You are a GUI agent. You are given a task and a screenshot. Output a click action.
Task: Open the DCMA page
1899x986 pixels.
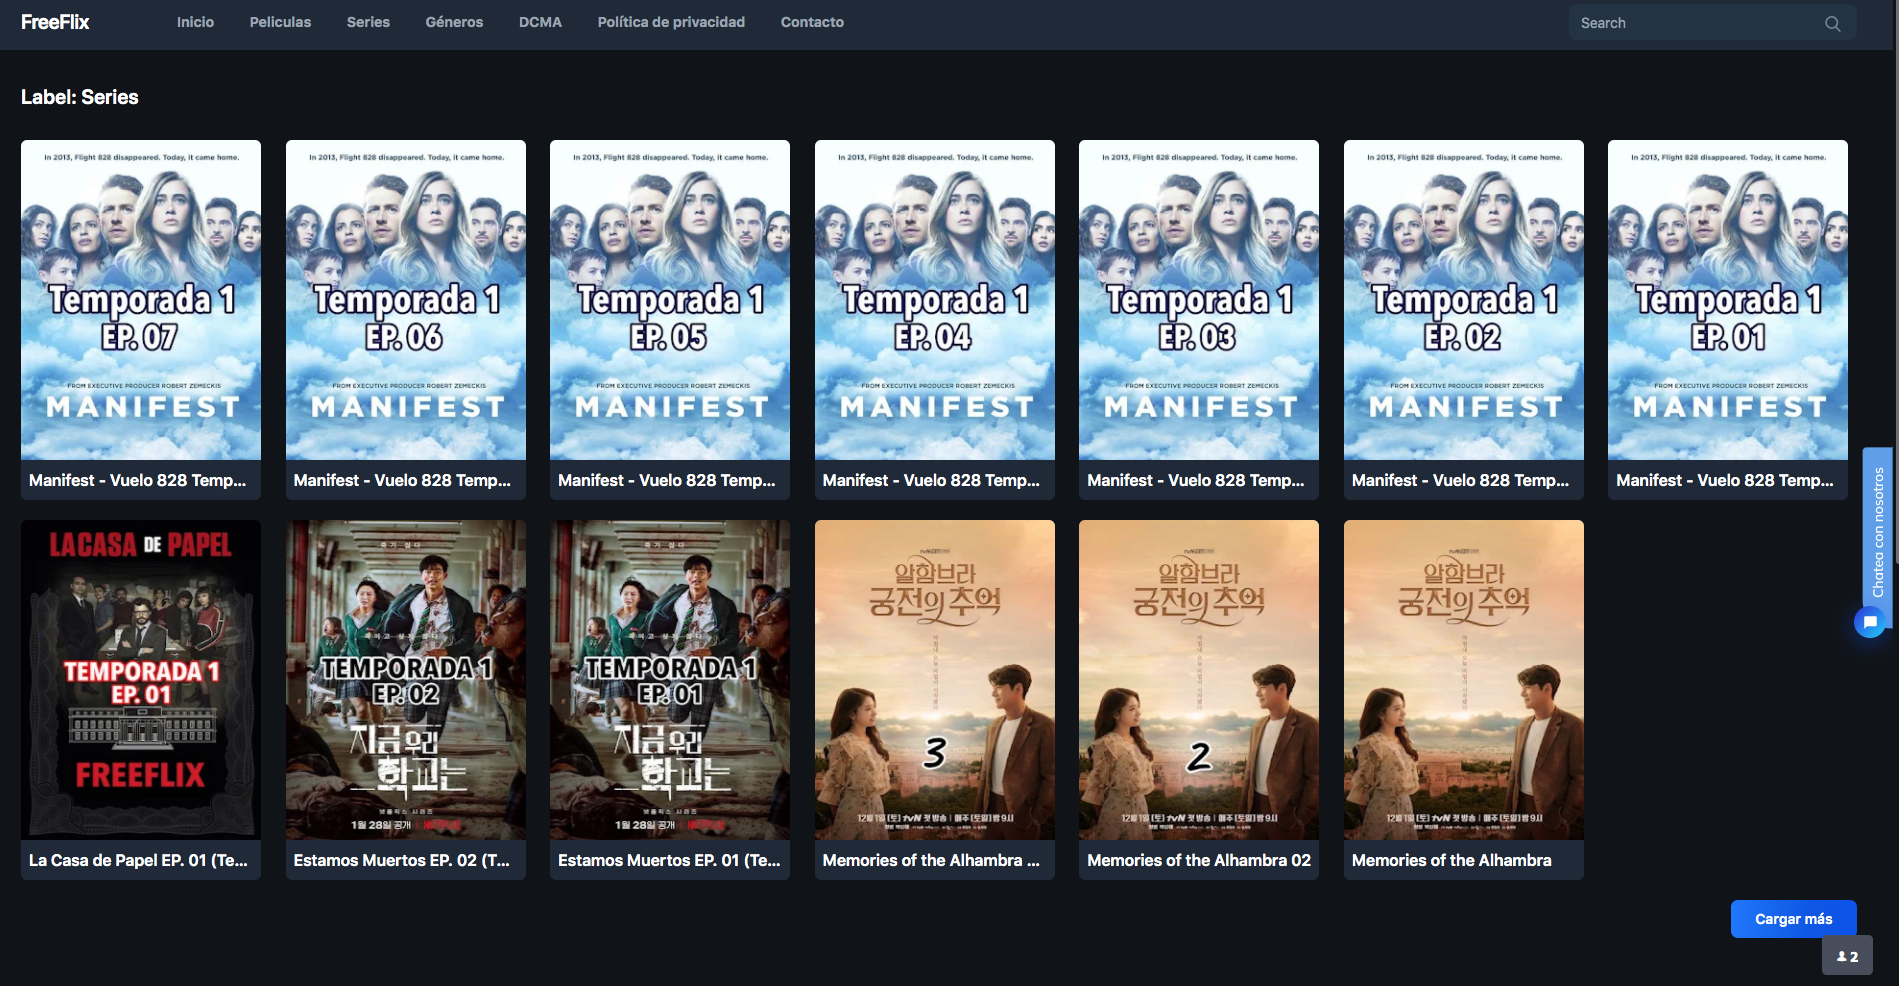click(540, 22)
